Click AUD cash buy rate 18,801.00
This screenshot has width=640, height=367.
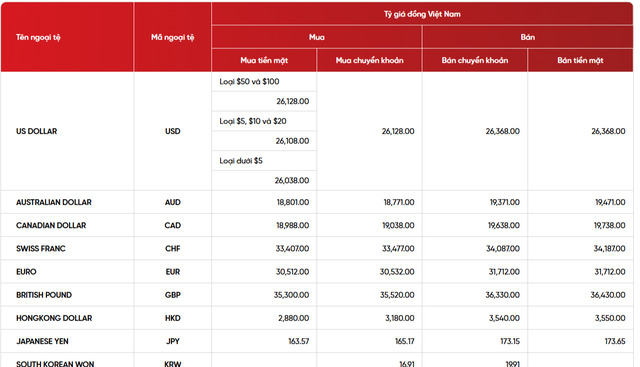[293, 202]
